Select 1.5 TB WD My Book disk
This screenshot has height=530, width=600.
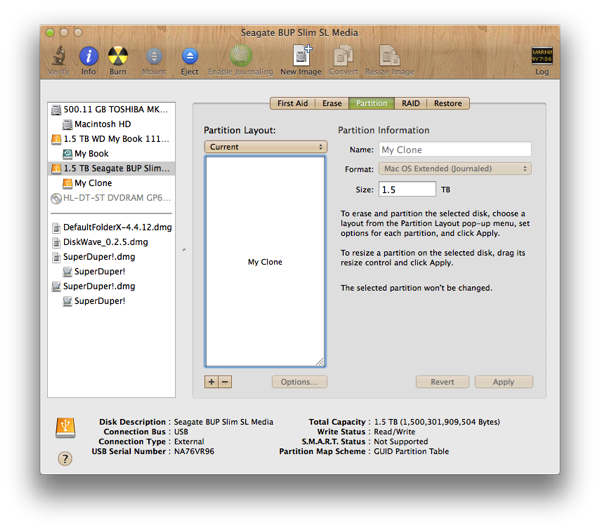111,139
